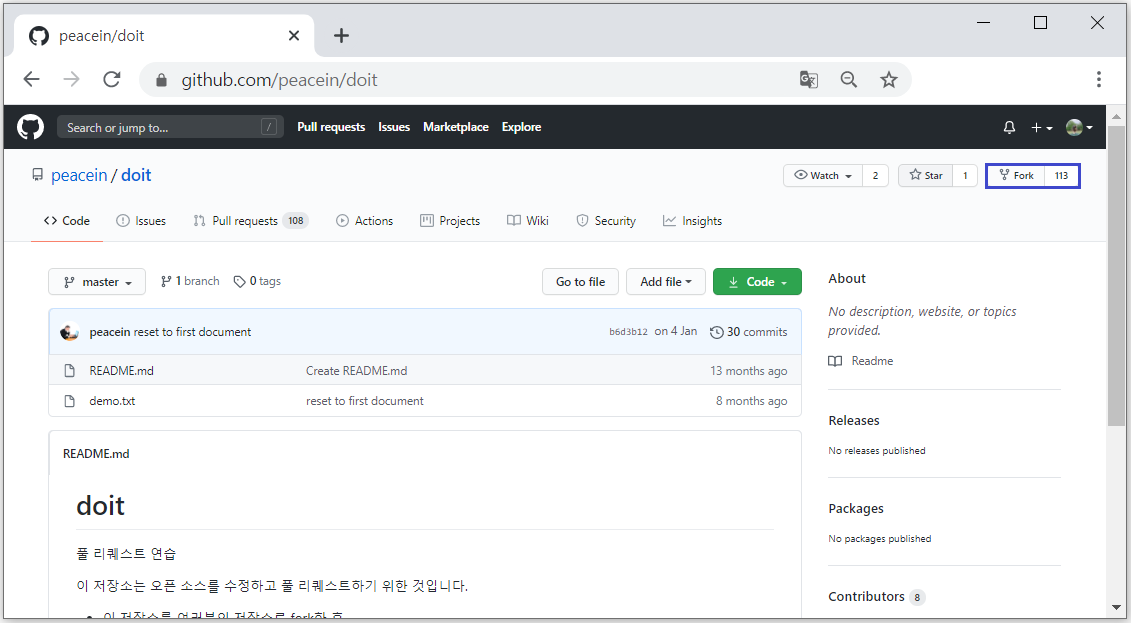This screenshot has width=1131, height=623.
Task: Open the peacein owner link
Action: point(79,175)
